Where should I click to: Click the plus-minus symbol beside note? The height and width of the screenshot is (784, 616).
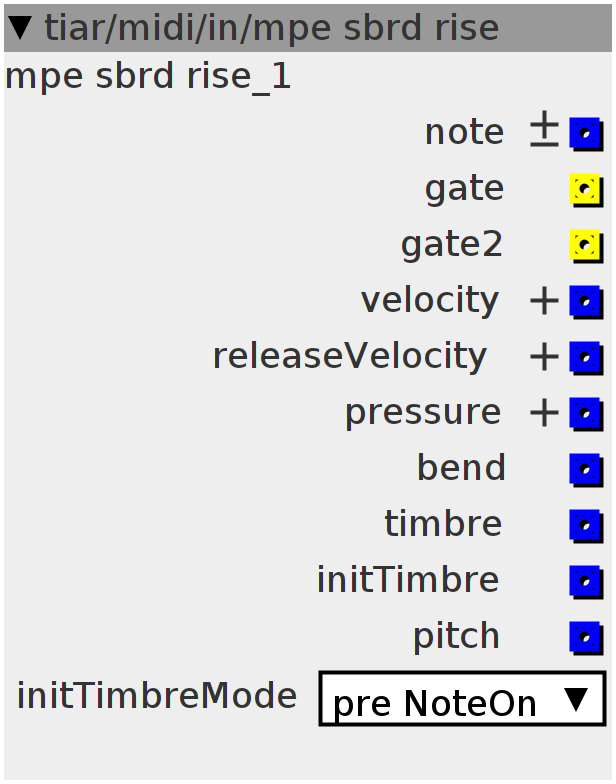pyautogui.click(x=544, y=130)
